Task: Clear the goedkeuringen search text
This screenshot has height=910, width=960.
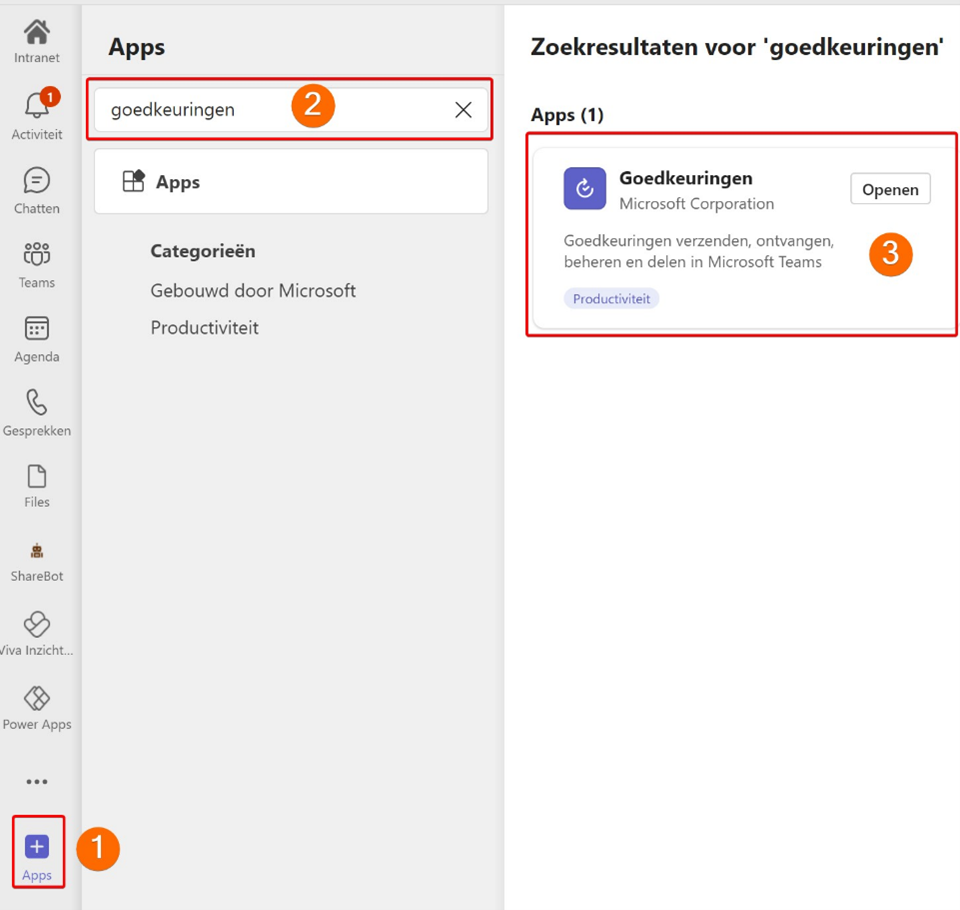Action: [x=463, y=110]
